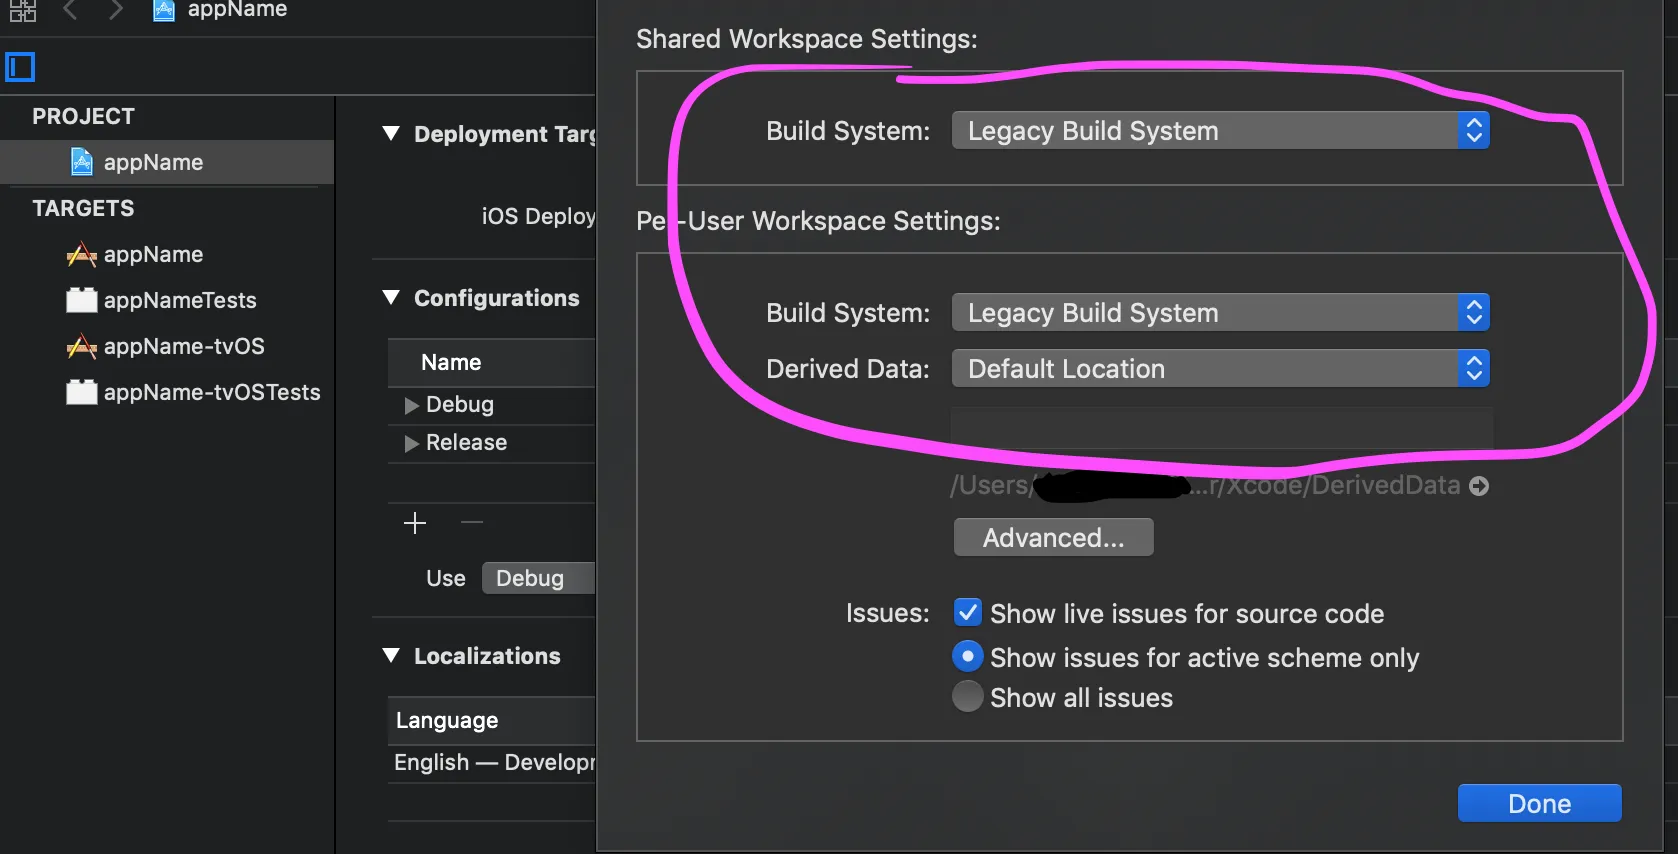The image size is (1678, 854).
Task: Click the appName breadcrumb in jump bar
Action: click(x=236, y=10)
